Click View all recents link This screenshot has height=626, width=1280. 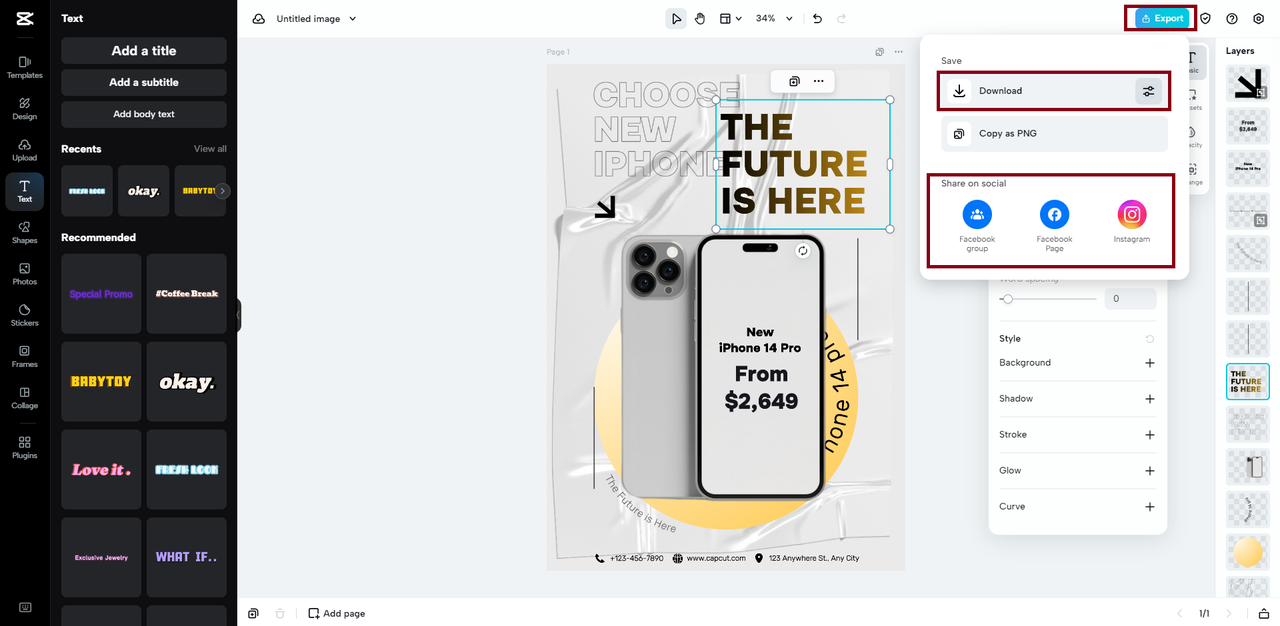[210, 149]
